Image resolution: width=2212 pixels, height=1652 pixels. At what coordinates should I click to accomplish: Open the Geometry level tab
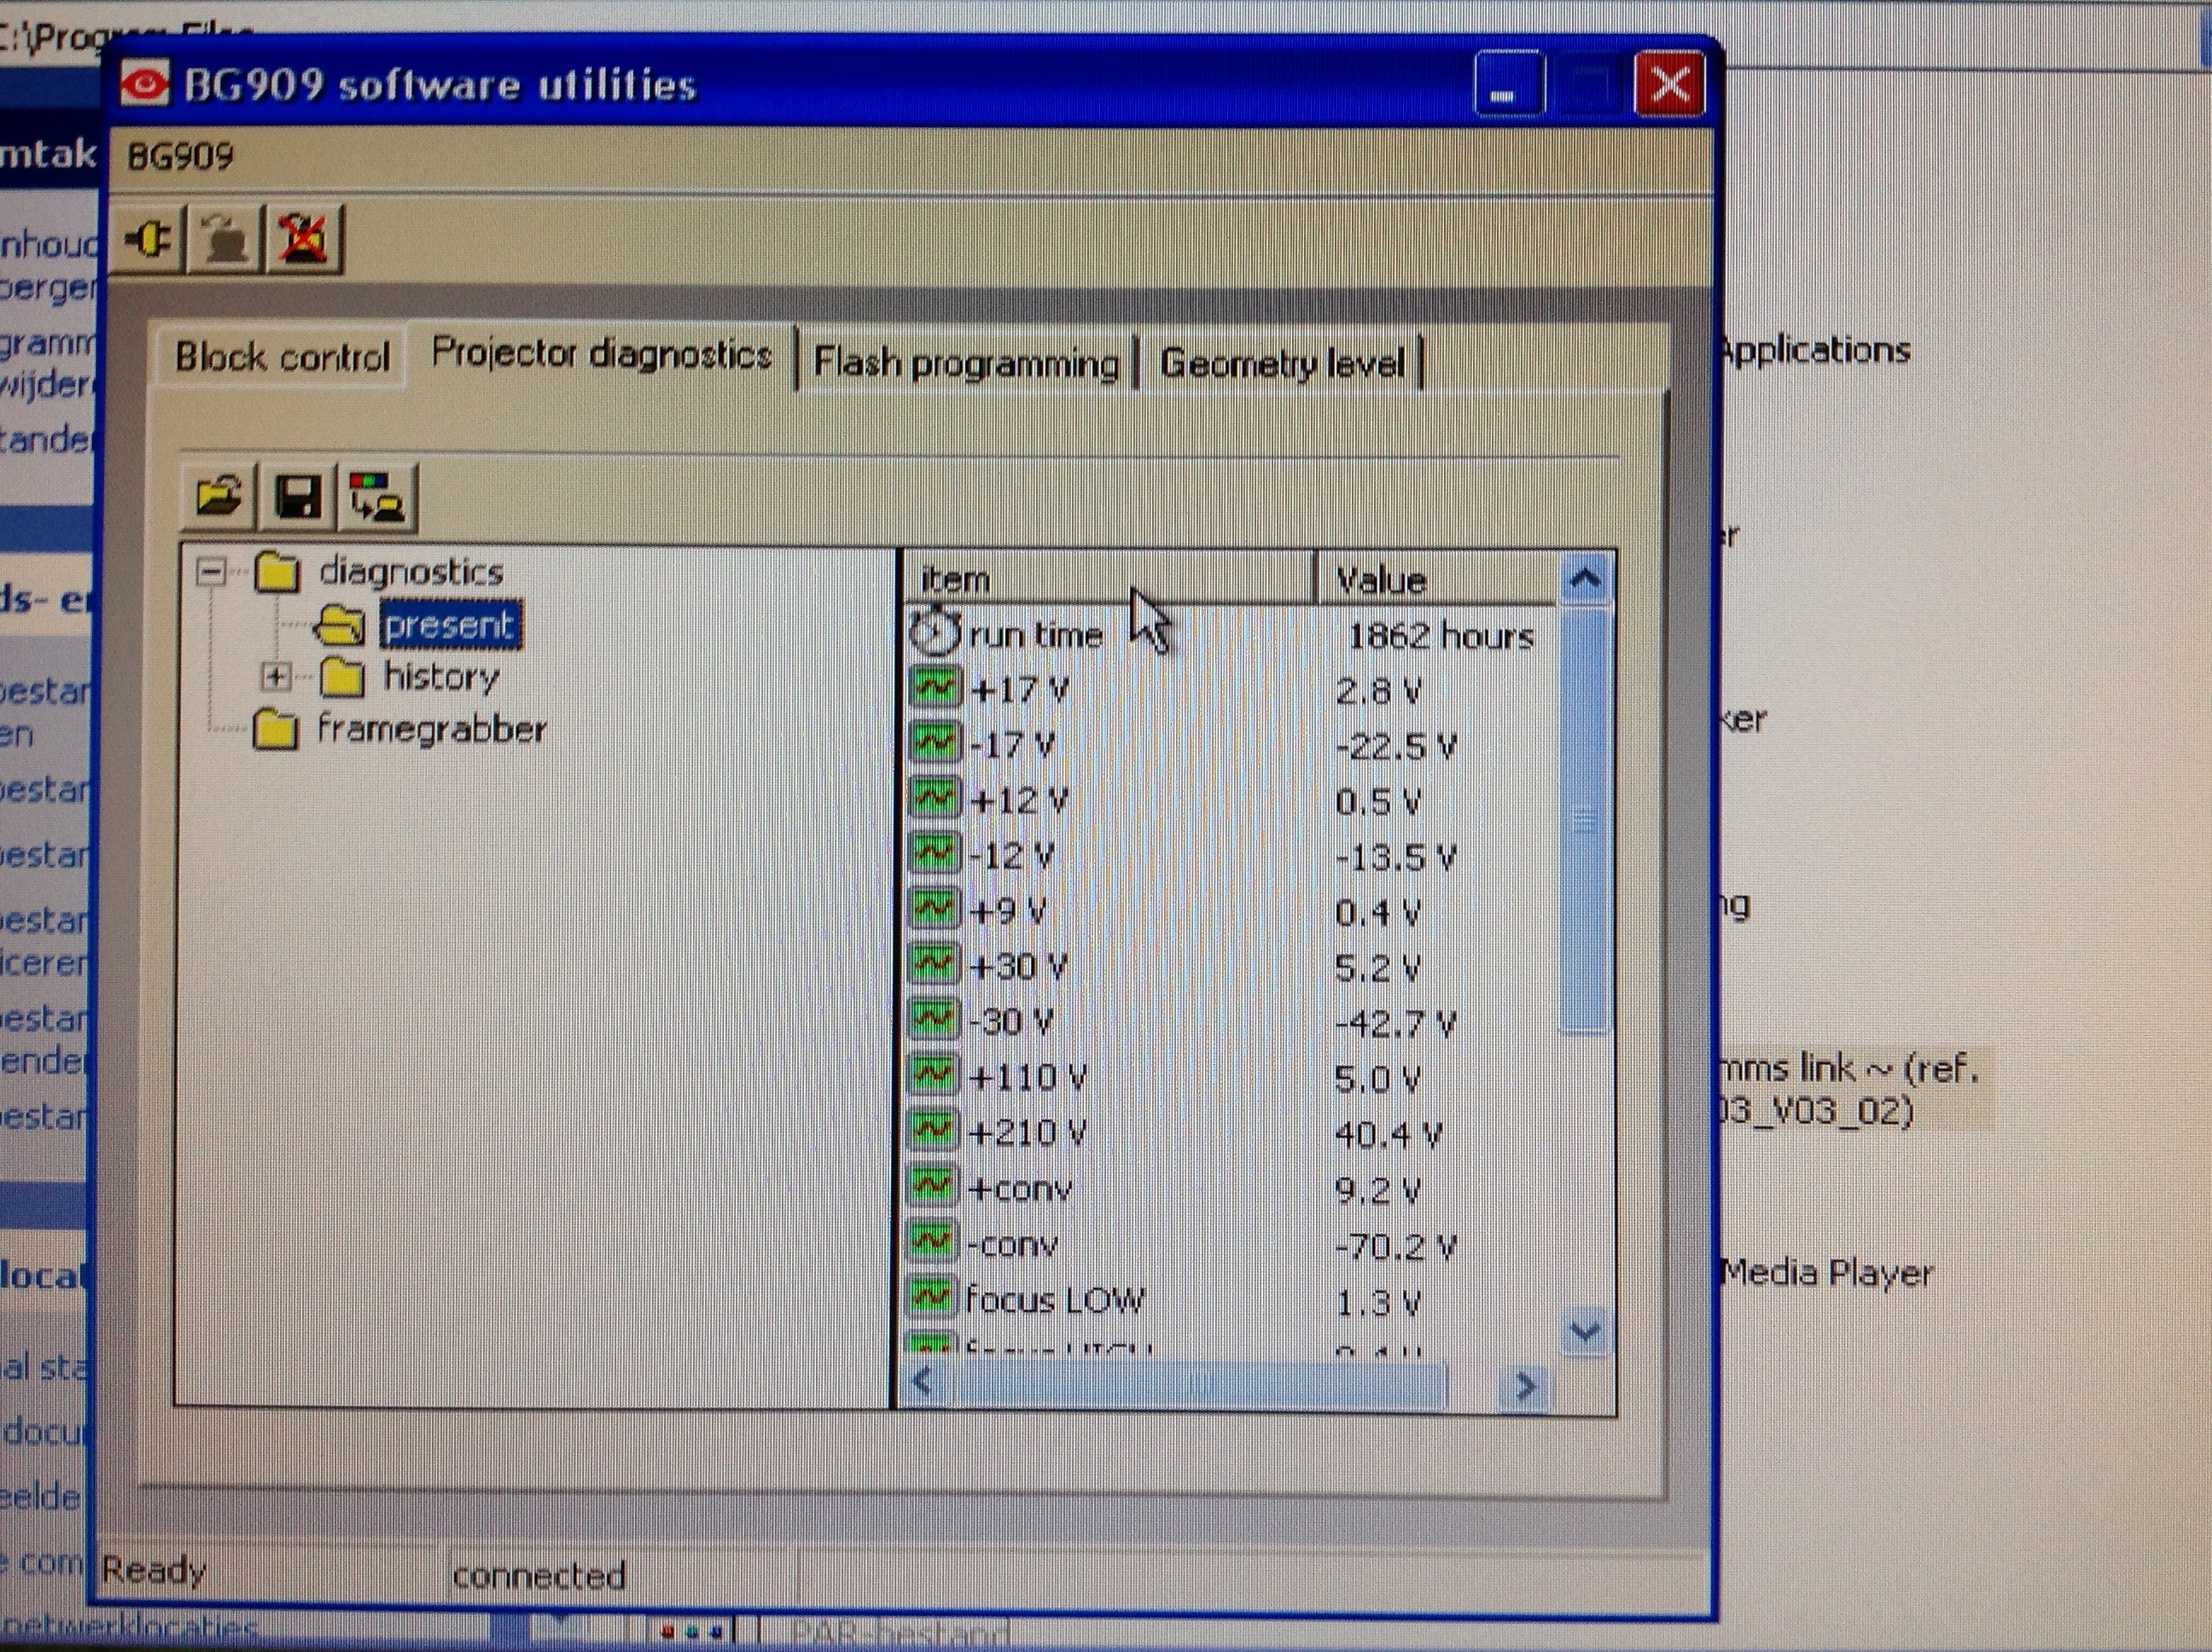pyautogui.click(x=1282, y=363)
